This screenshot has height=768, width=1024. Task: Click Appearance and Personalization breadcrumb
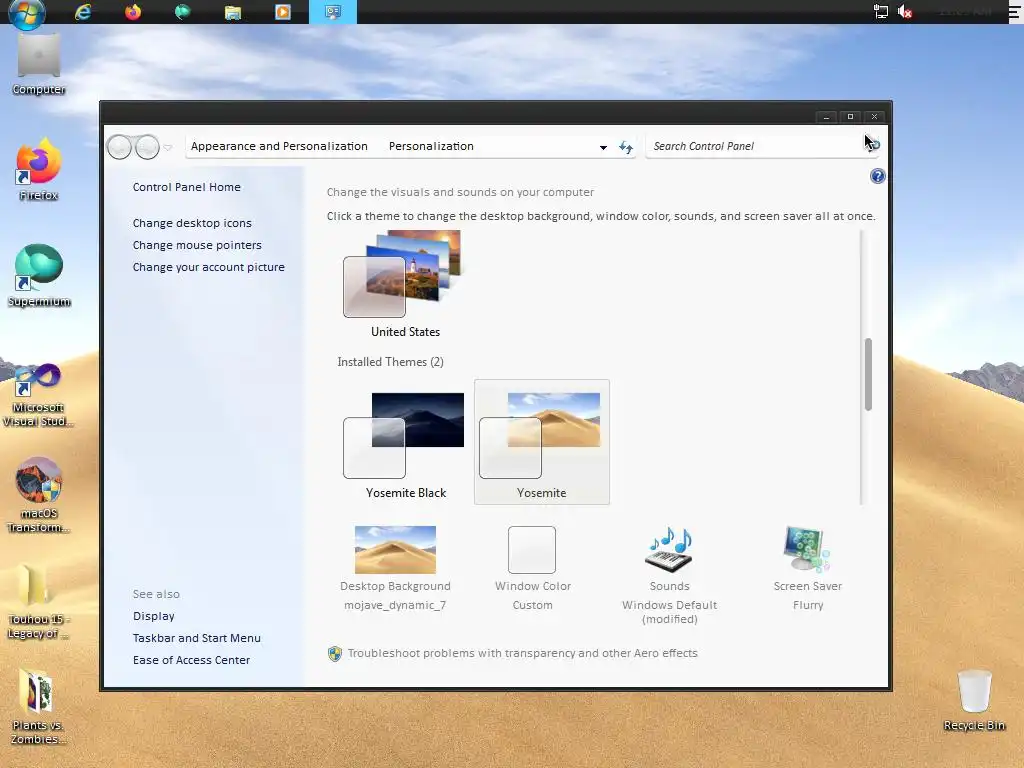(x=279, y=146)
